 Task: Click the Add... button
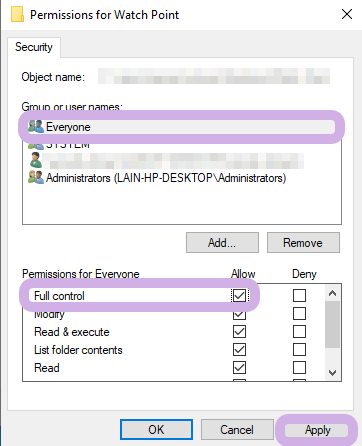click(x=222, y=243)
